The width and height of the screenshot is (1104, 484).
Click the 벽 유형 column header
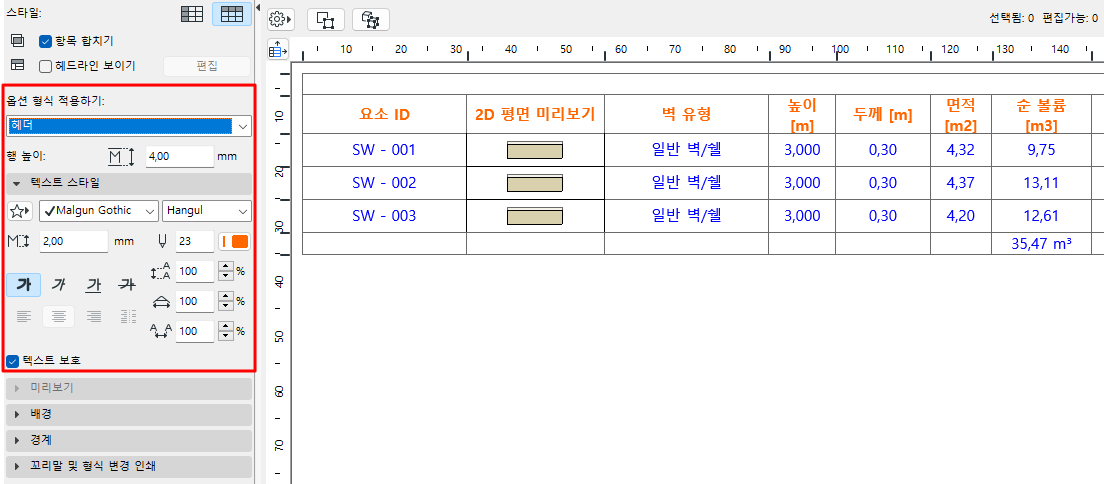[686, 114]
